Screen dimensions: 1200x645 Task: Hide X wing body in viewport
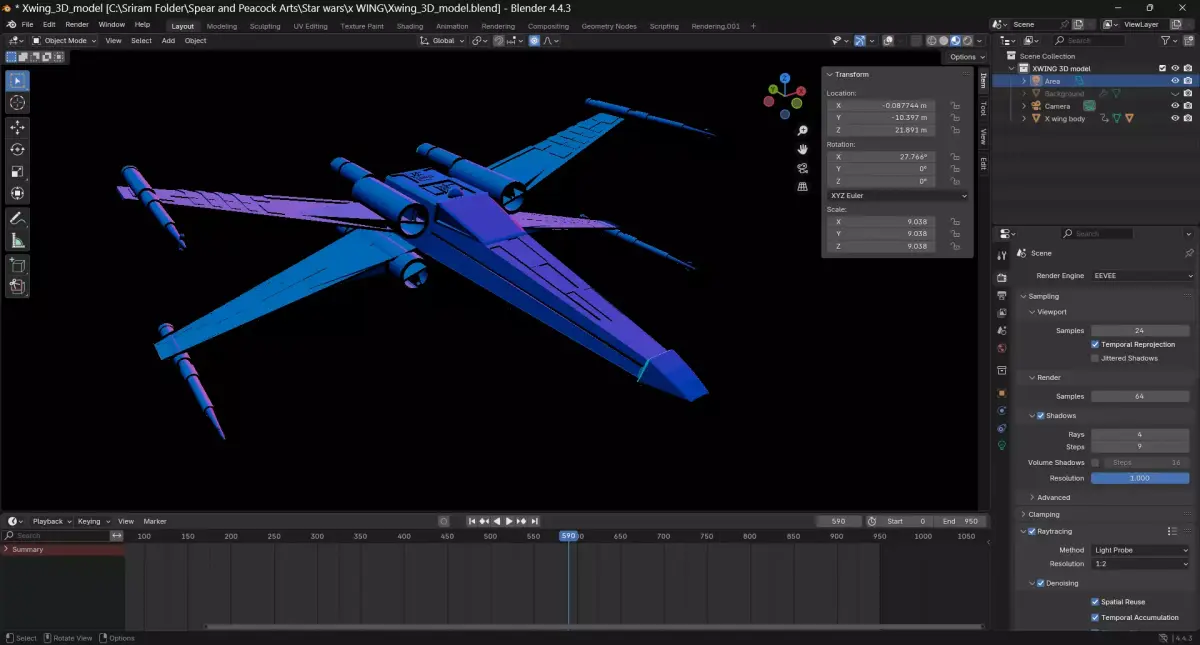pos(1175,118)
